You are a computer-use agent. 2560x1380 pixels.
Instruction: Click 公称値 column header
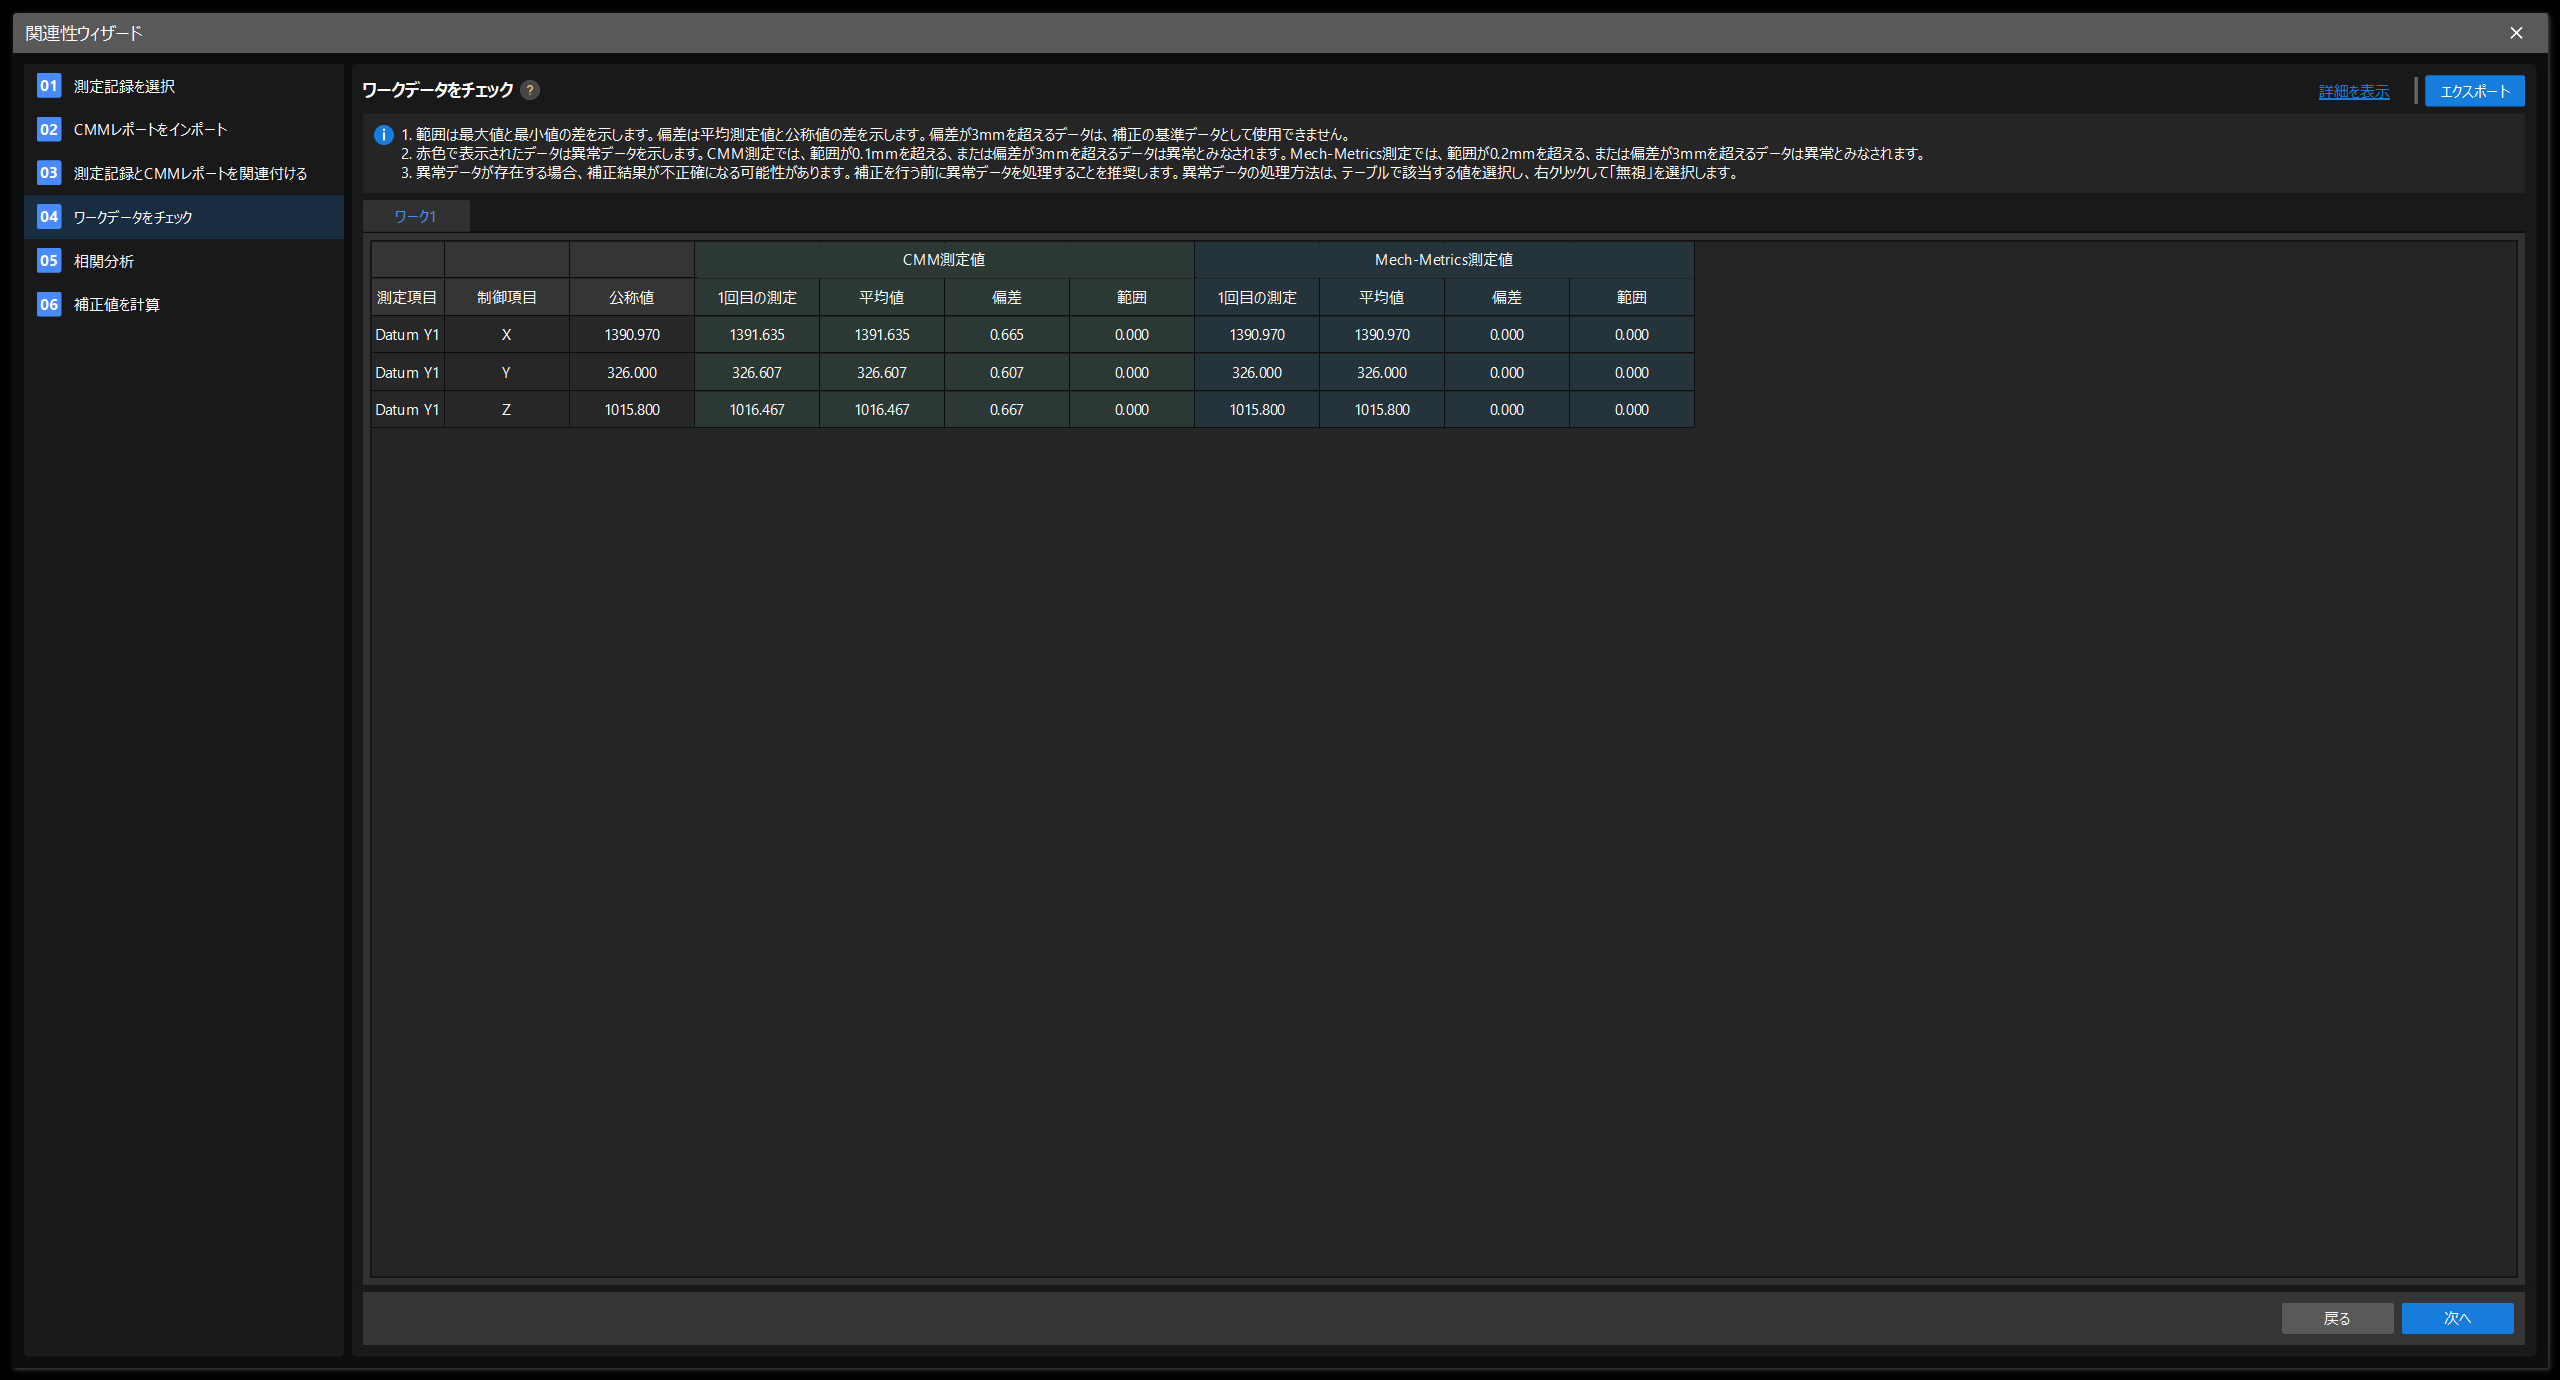(x=632, y=298)
